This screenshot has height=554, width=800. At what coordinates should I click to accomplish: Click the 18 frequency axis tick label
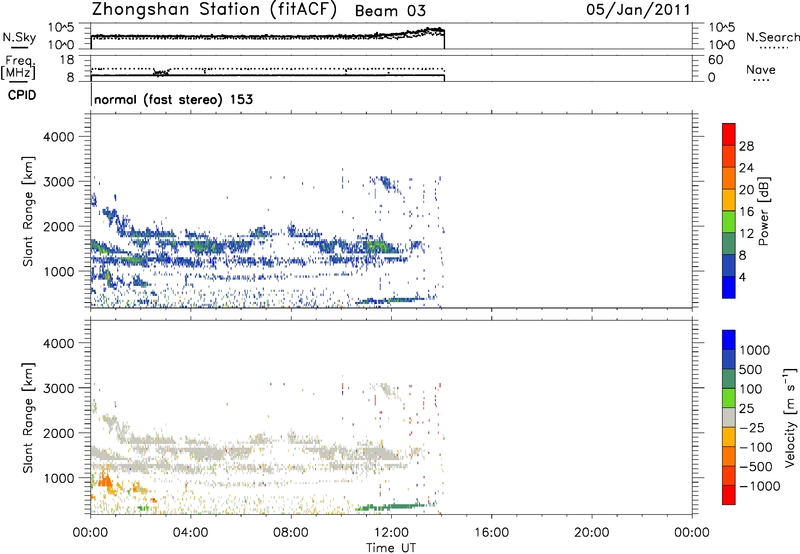coord(67,60)
